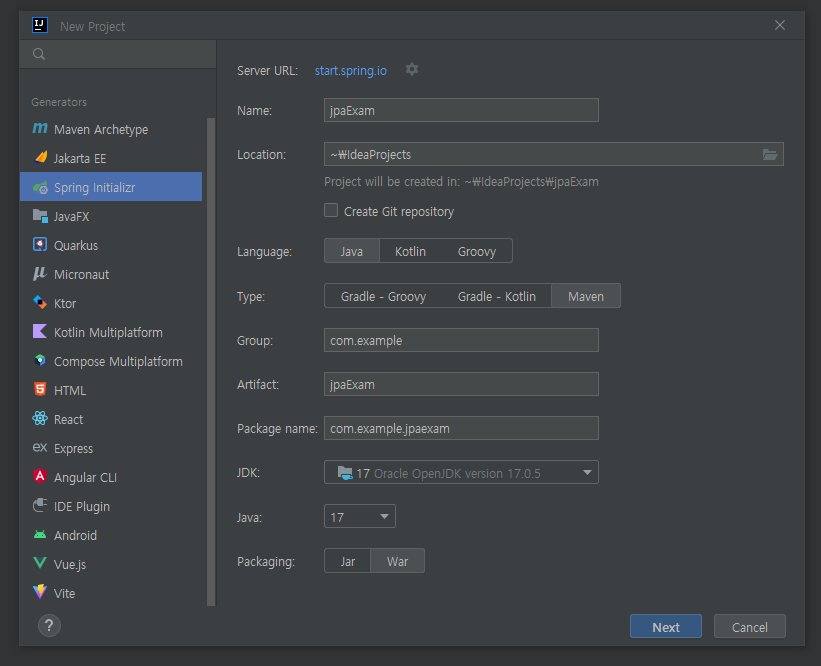Choose Maven build type
Viewport: 821px width, 666px height.
[586, 296]
